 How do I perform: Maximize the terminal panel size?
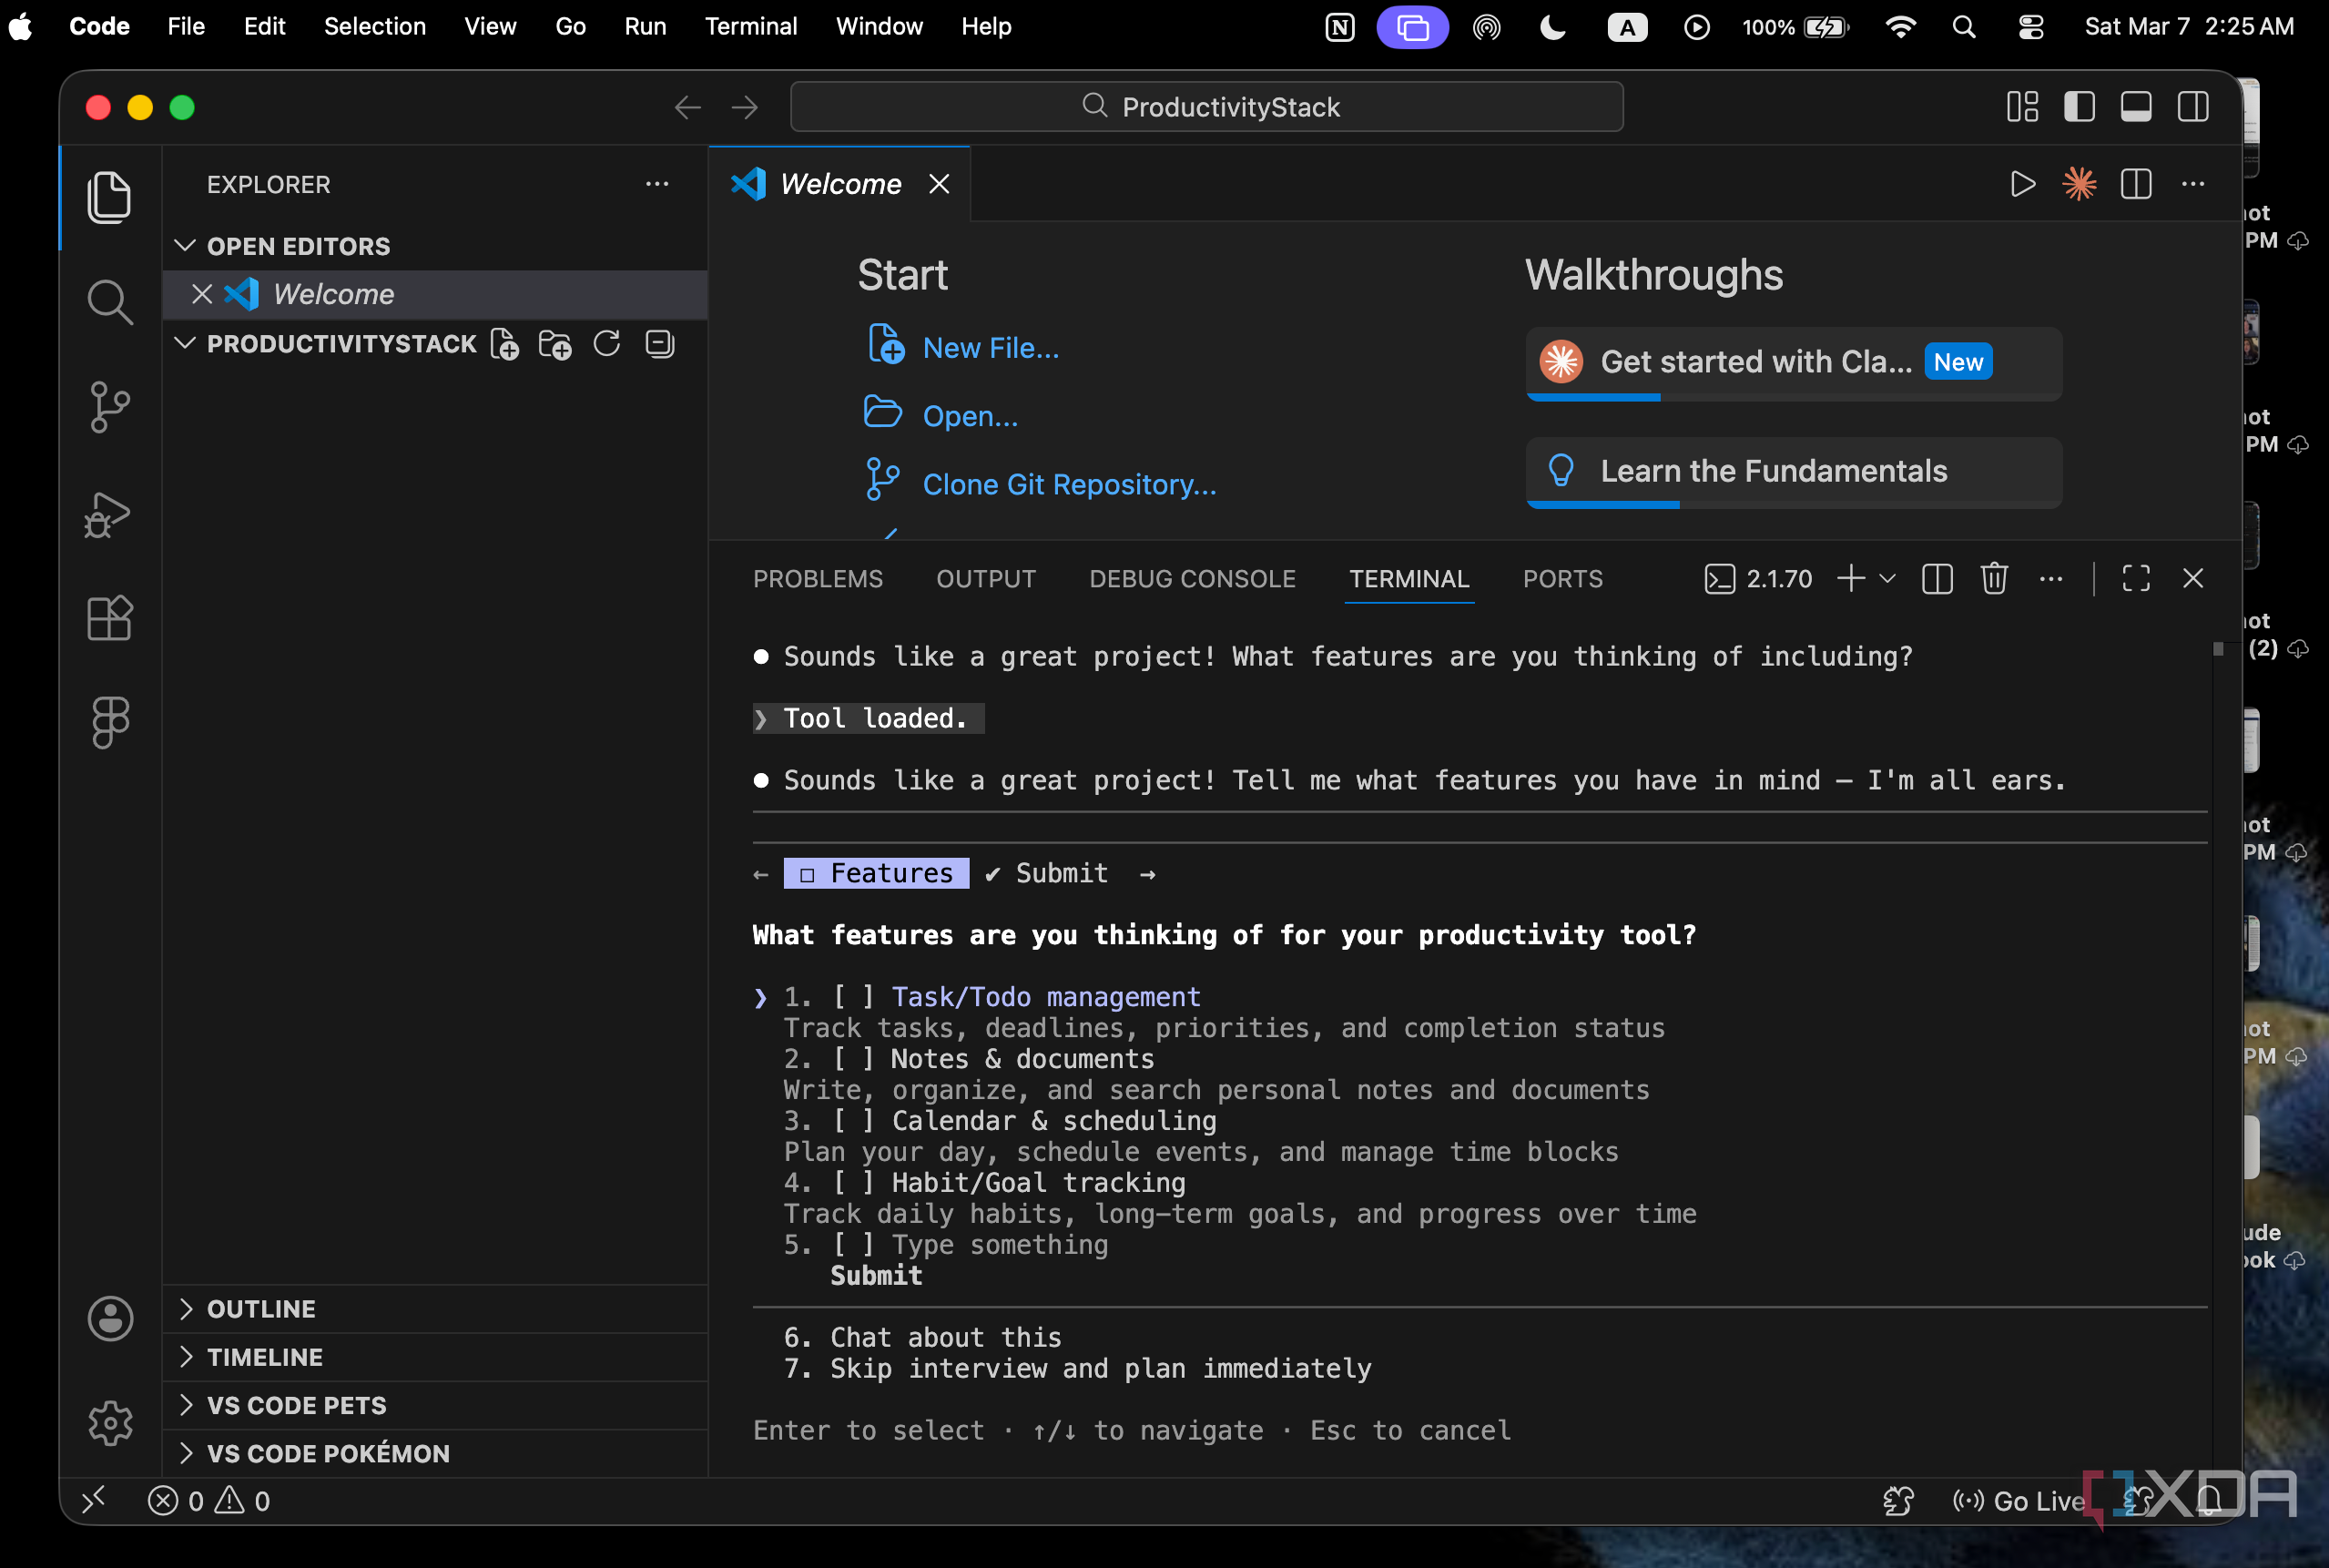(x=2136, y=578)
